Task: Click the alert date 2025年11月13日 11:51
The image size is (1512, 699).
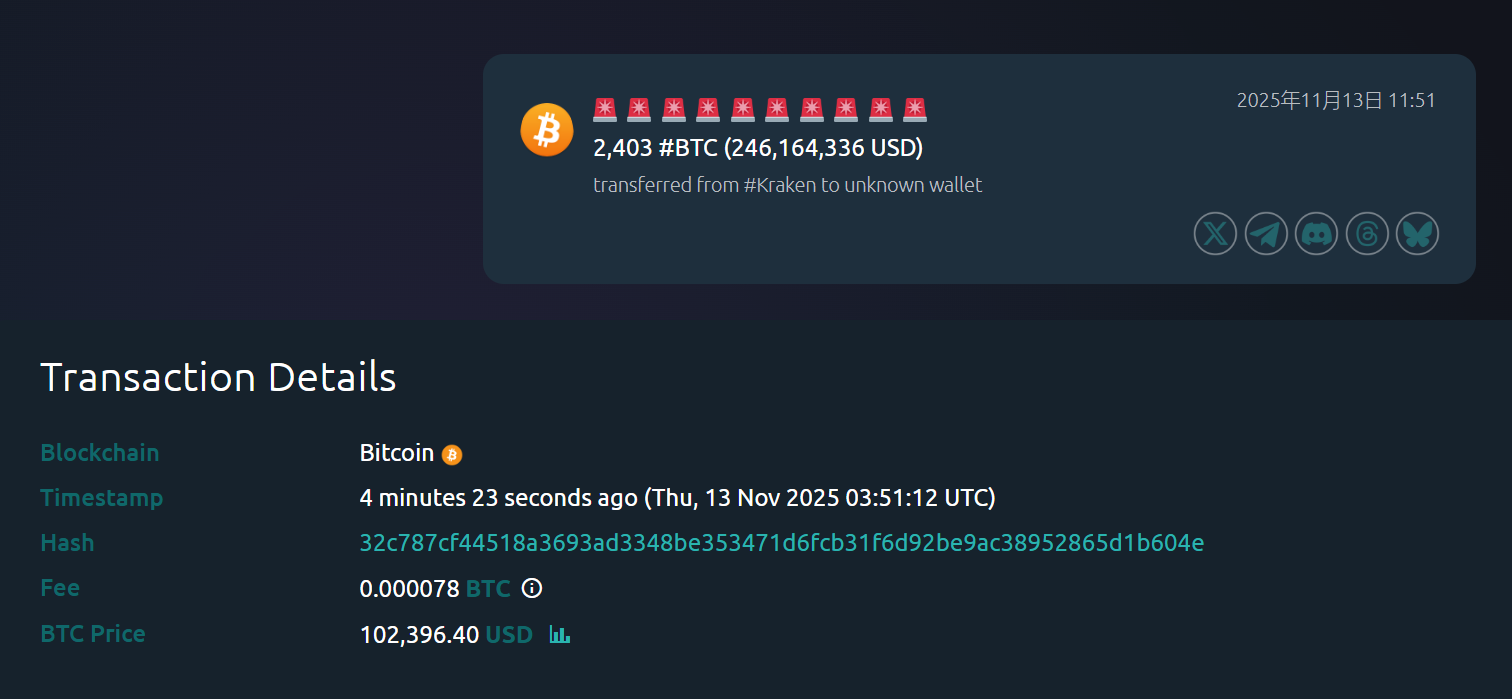Action: click(x=1335, y=100)
